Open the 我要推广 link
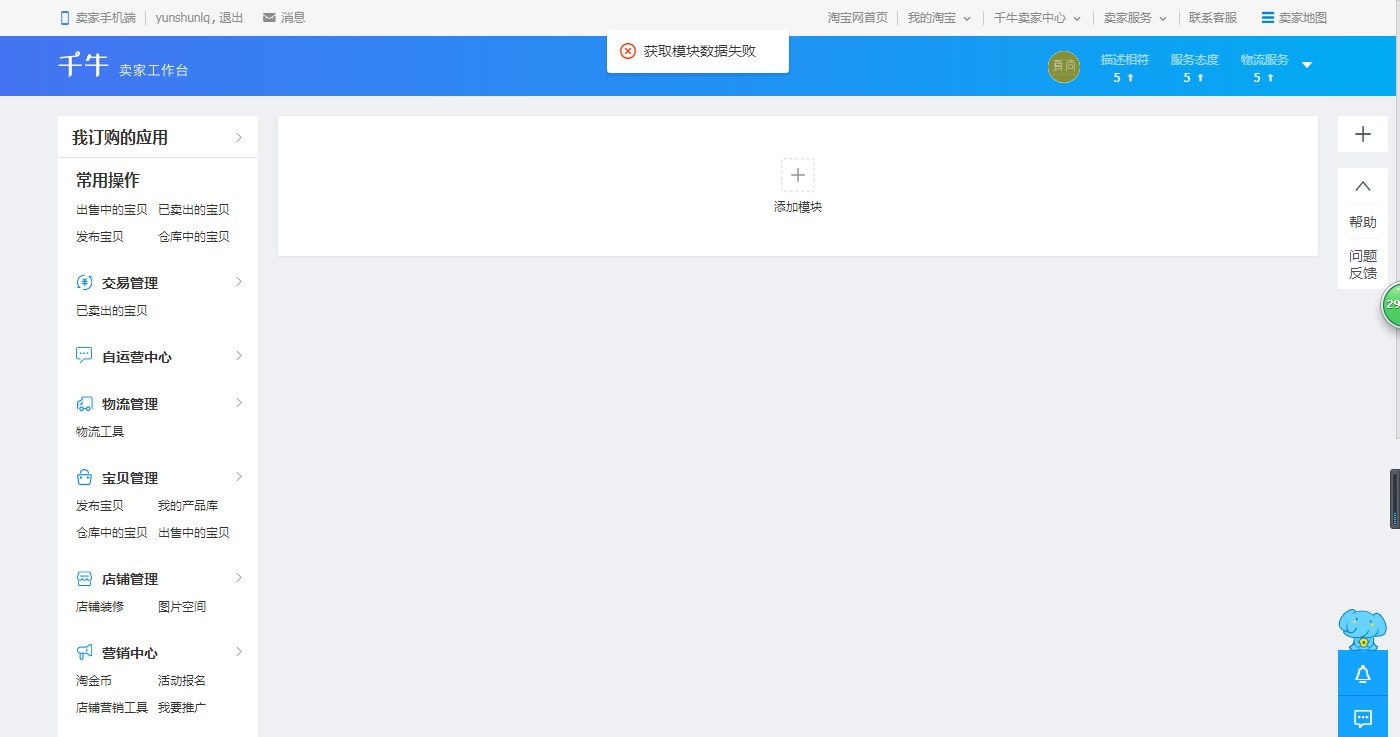This screenshot has height=737, width=1400. [182, 708]
